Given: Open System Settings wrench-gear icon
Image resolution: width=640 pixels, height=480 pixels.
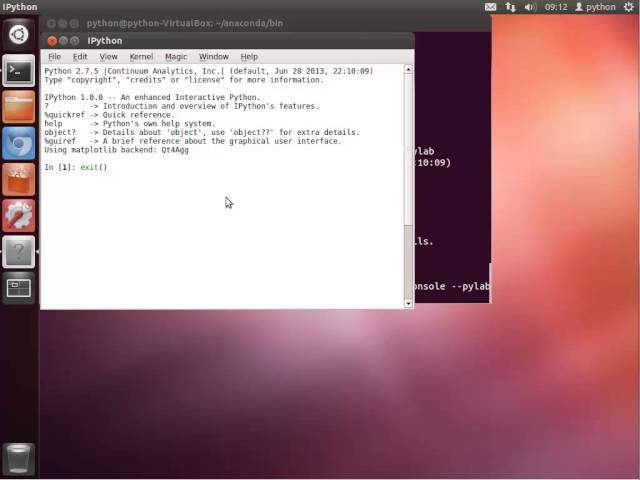Looking at the screenshot, I should coord(18,216).
